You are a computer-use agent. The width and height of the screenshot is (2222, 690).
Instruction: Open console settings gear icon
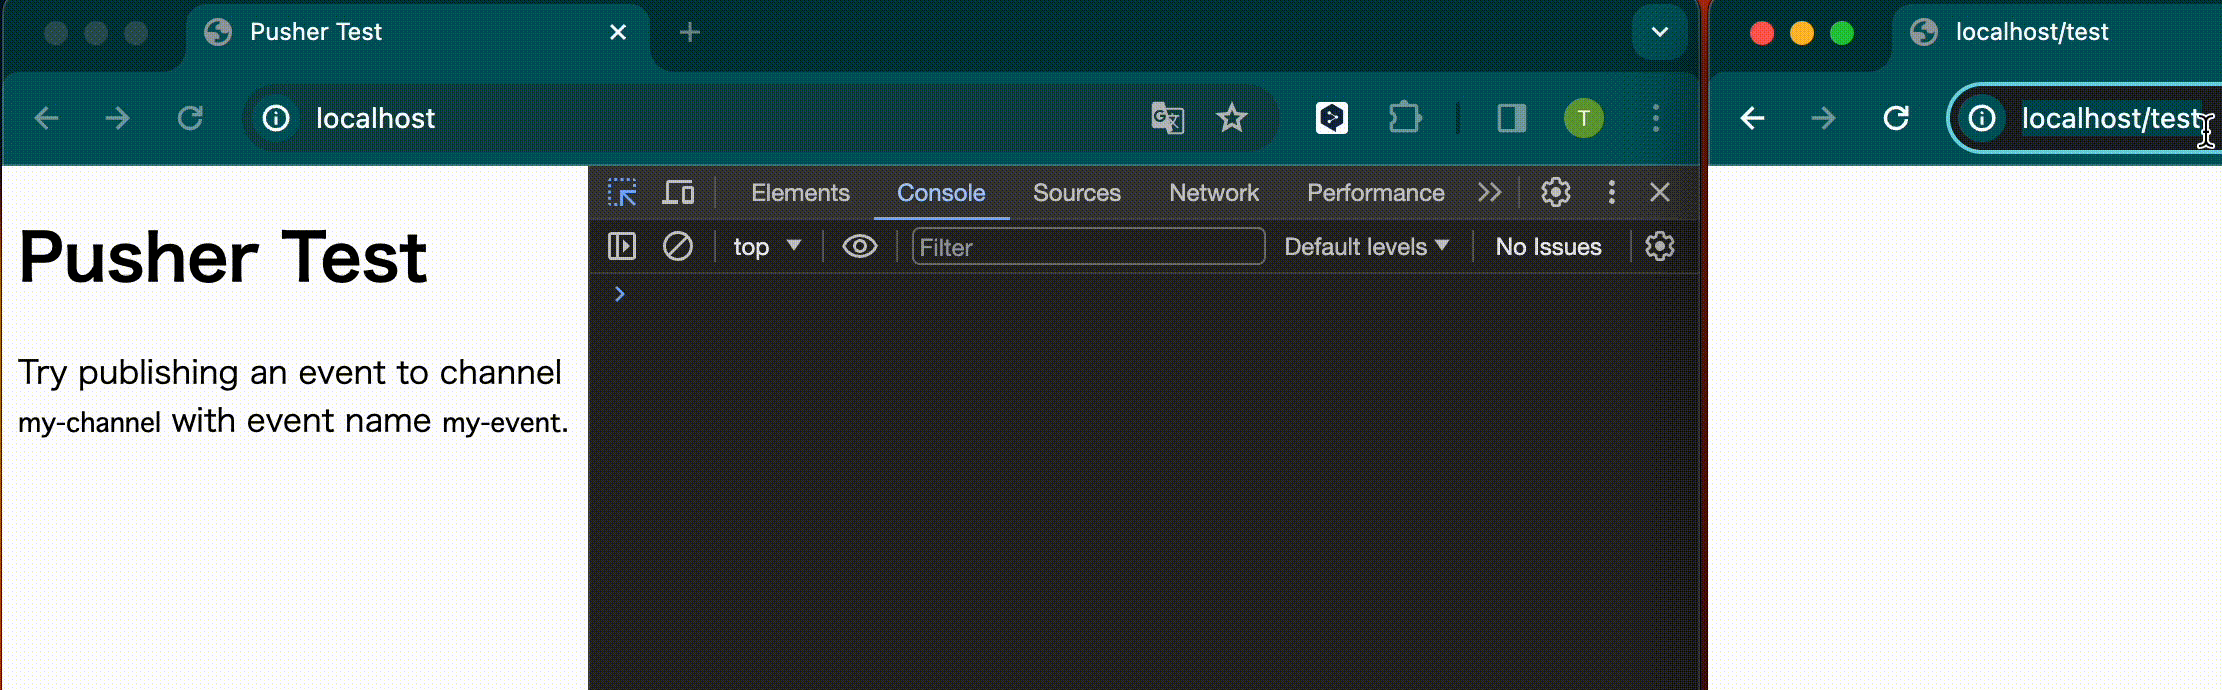(1659, 246)
